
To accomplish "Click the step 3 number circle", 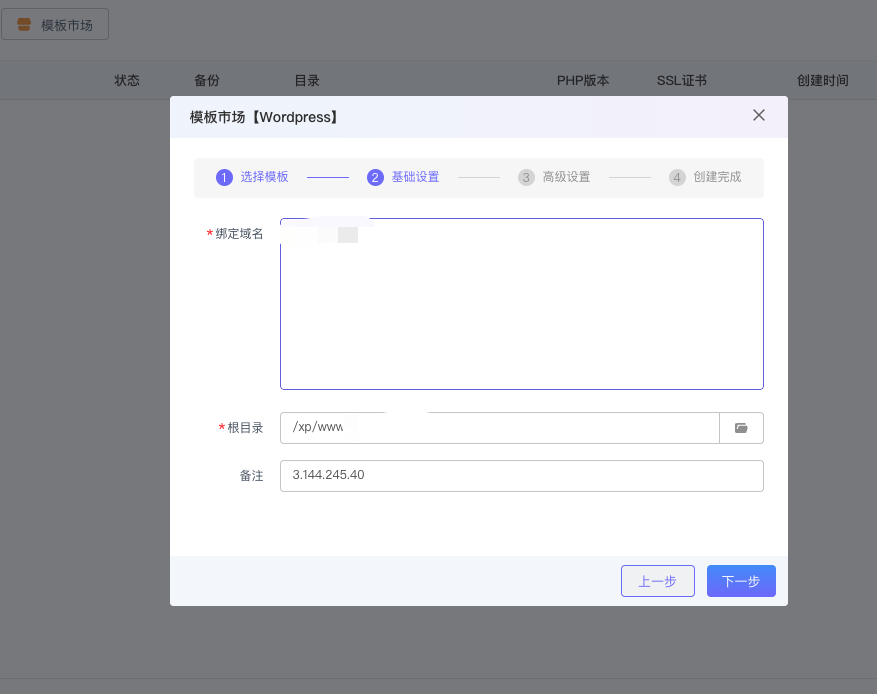I will 526,178.
